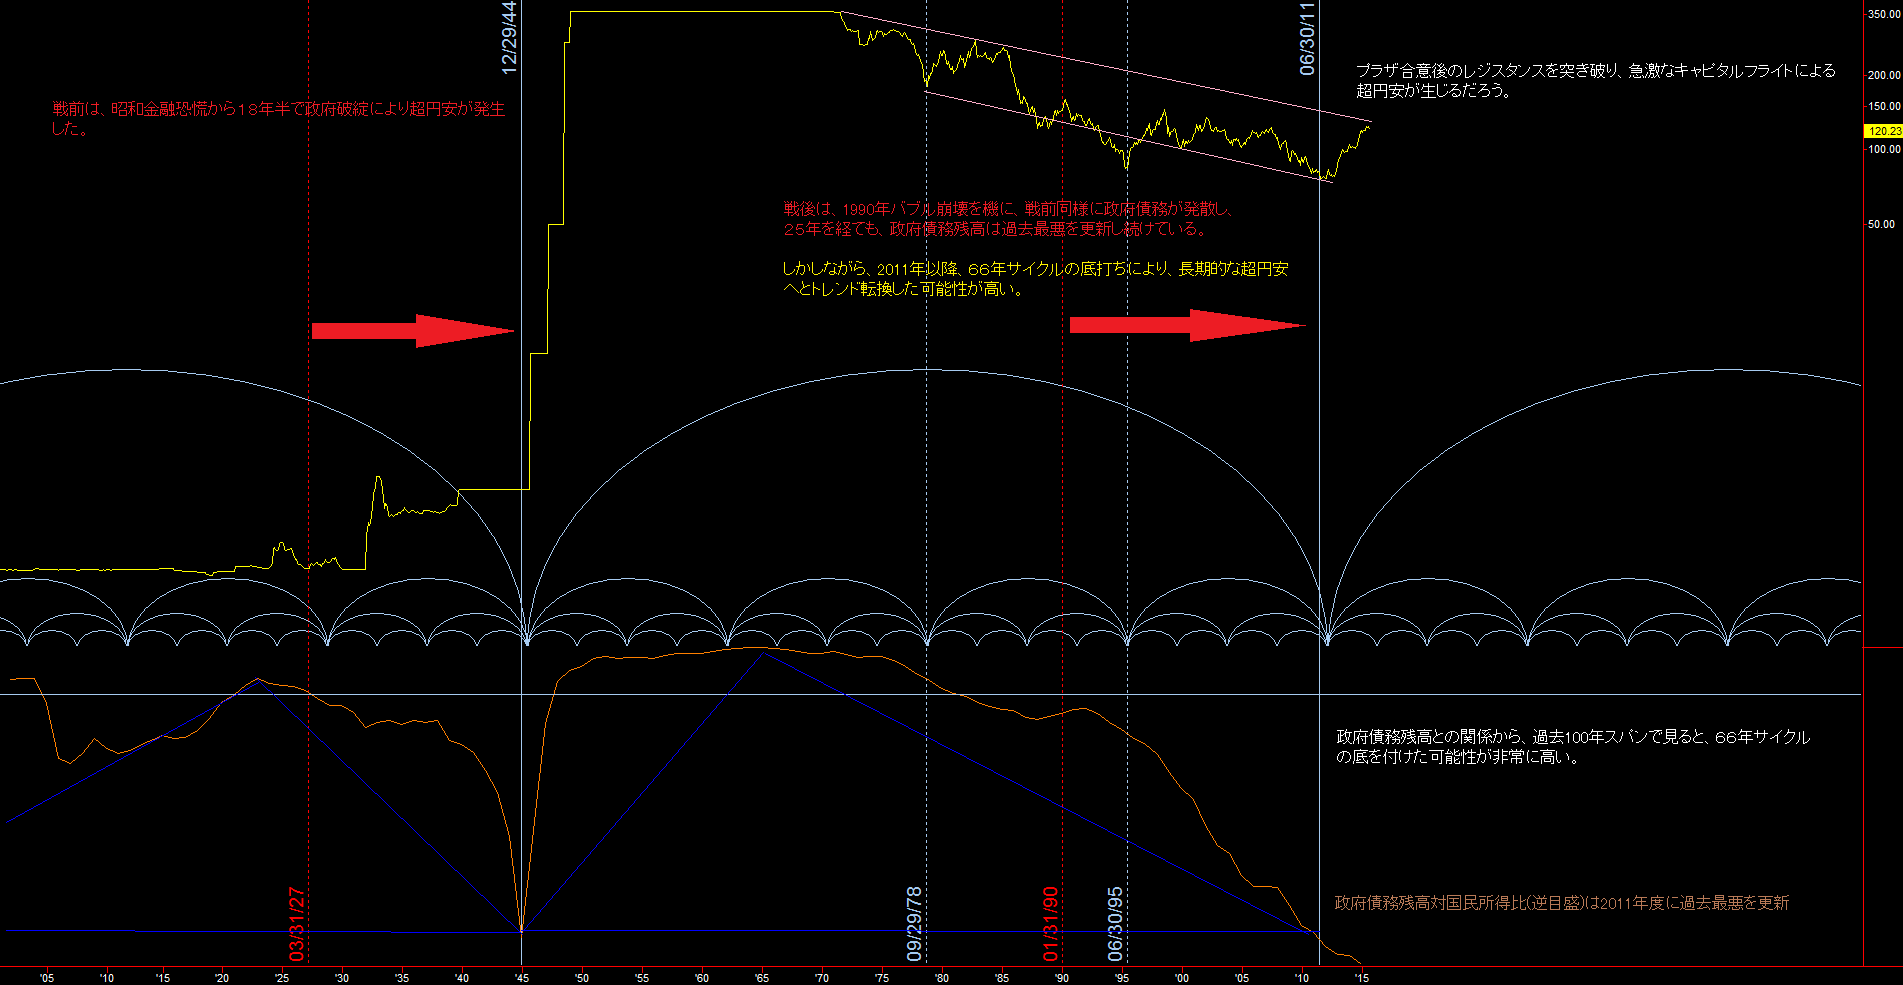Select the red 03/31/27 date marker
This screenshot has height=985, width=1903.
(x=296, y=925)
